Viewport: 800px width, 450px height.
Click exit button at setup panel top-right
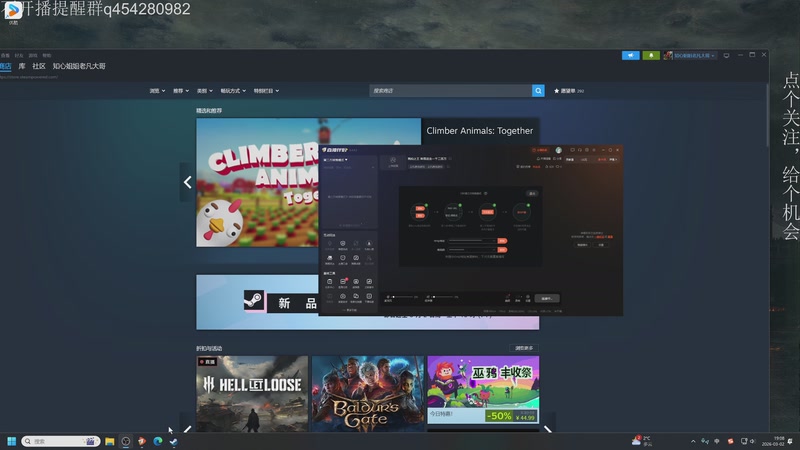click(532, 193)
